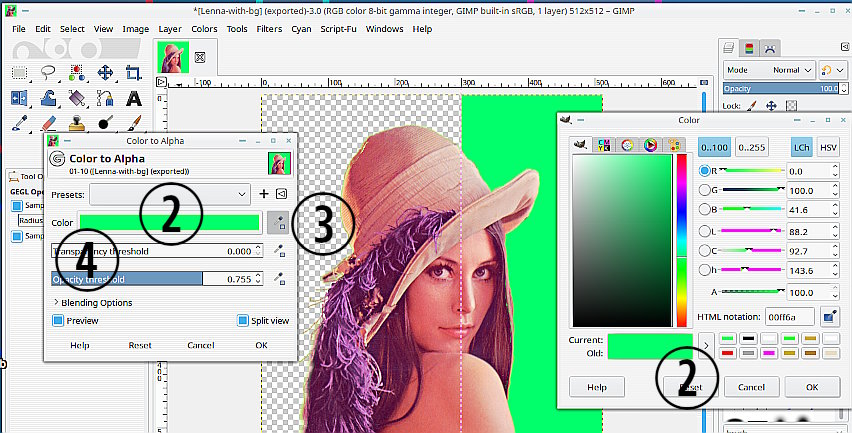
Task: Select the Rectangle Select tool
Action: coord(20,73)
